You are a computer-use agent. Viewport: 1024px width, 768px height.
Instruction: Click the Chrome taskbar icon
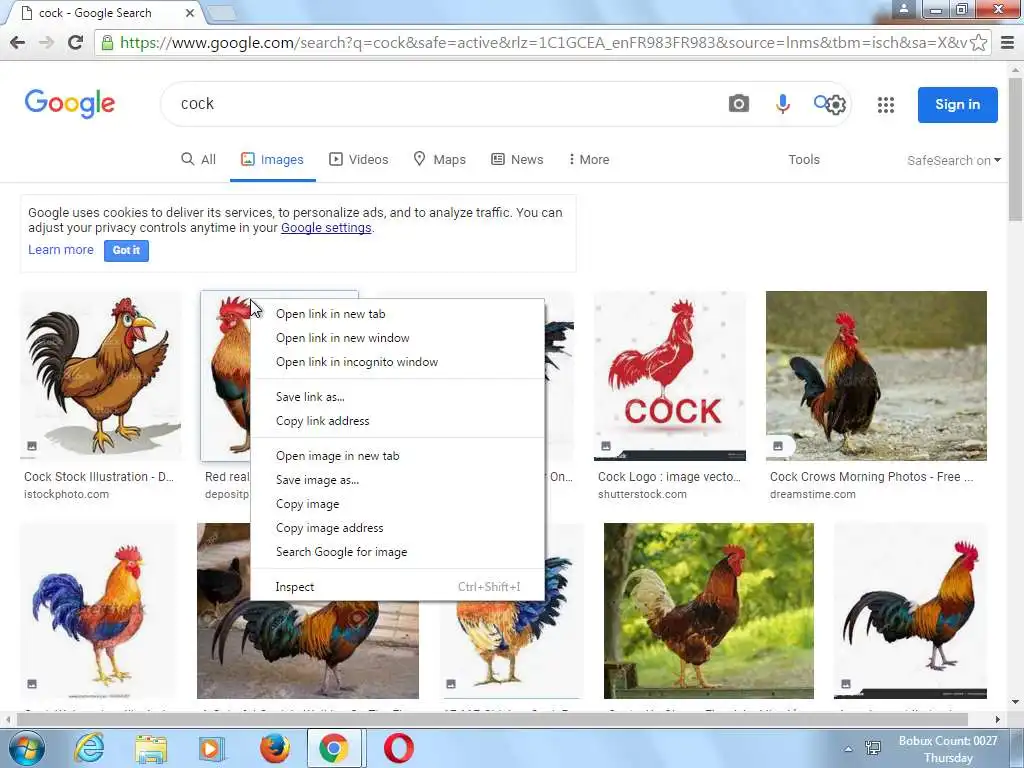pyautogui.click(x=334, y=748)
